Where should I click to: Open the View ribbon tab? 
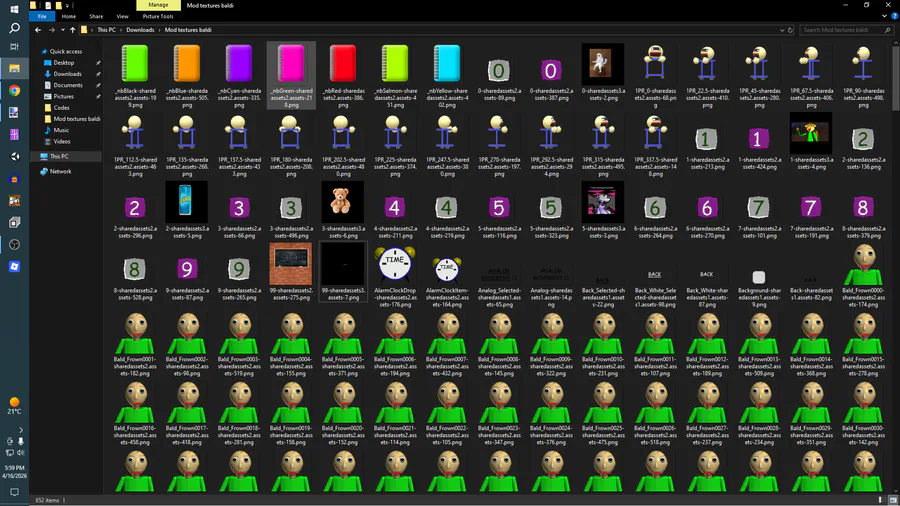122,17
